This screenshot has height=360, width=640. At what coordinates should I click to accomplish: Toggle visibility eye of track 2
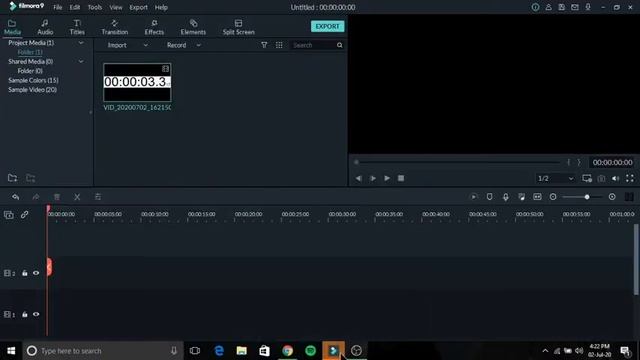click(x=36, y=273)
